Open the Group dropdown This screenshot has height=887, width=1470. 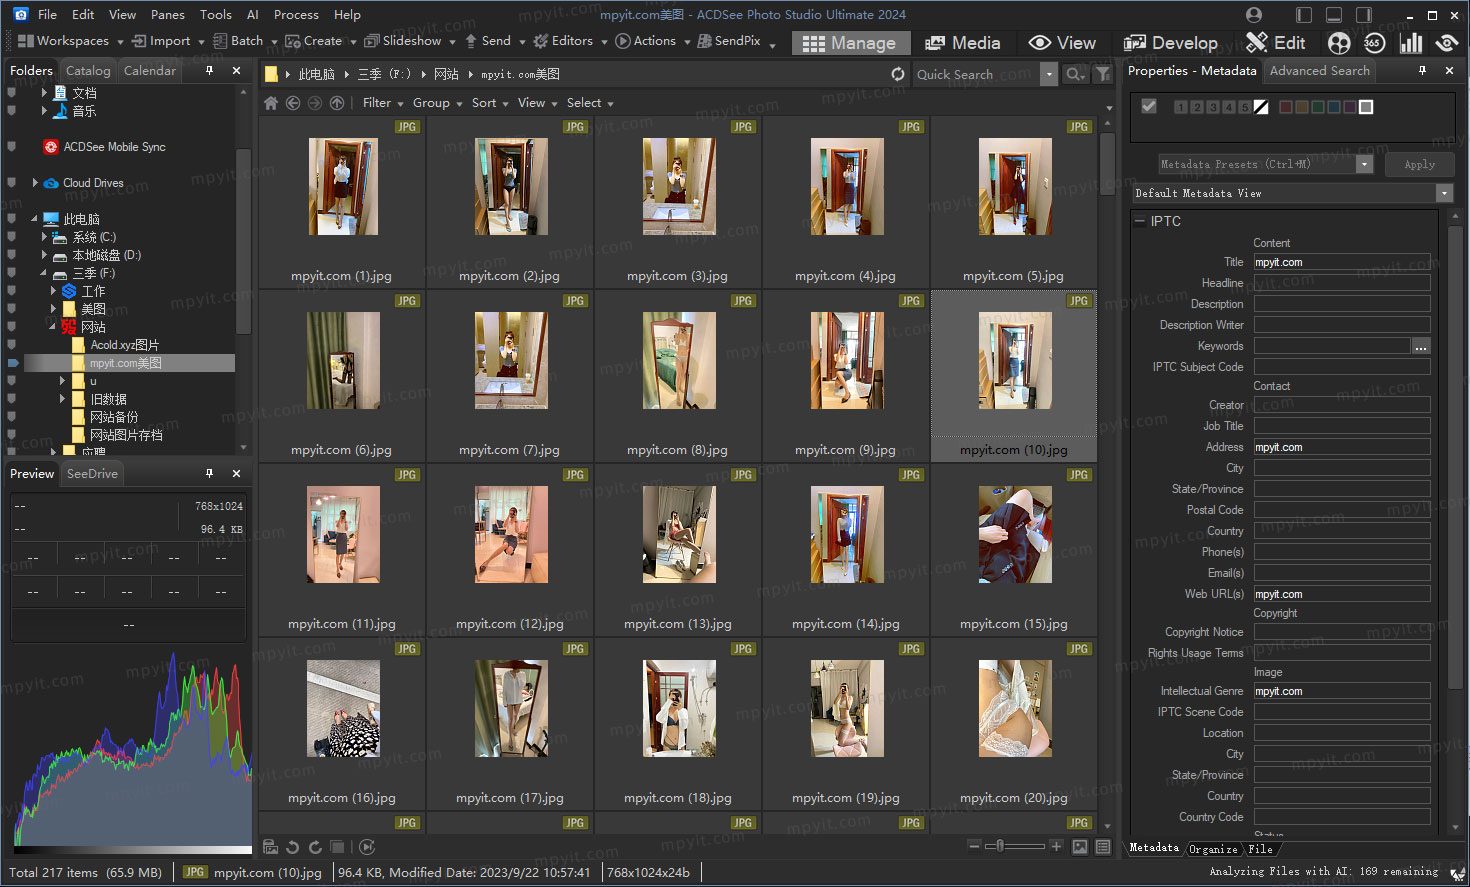click(437, 103)
